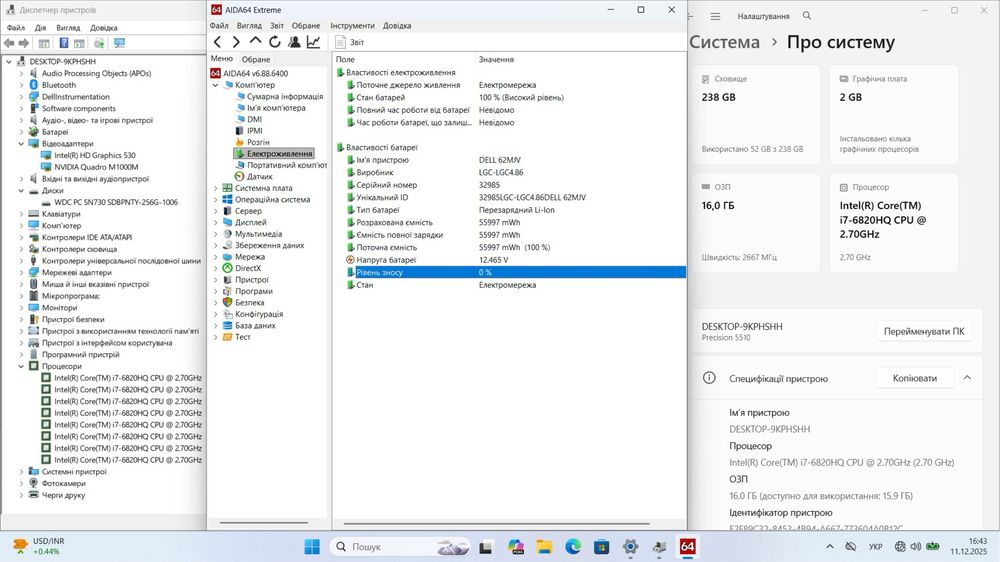This screenshot has width=1000, height=562.
Task: Click Device Manager scan hardware monitor icon
Action: (119, 43)
